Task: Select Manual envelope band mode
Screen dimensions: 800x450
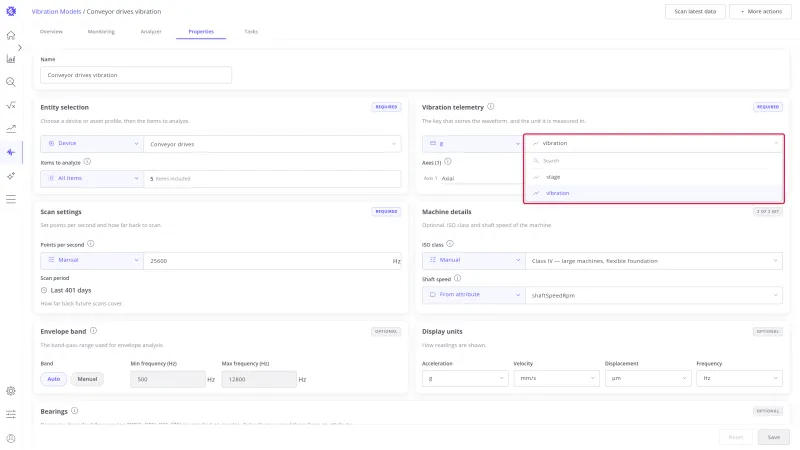Action: 87,379
